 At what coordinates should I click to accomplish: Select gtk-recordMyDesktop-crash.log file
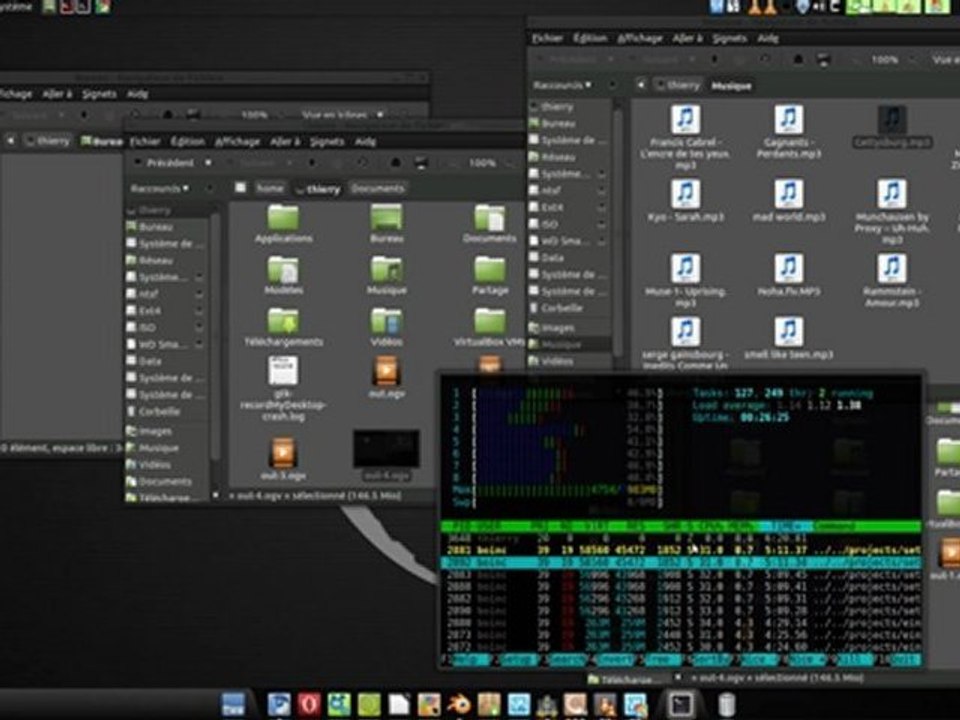click(x=283, y=388)
